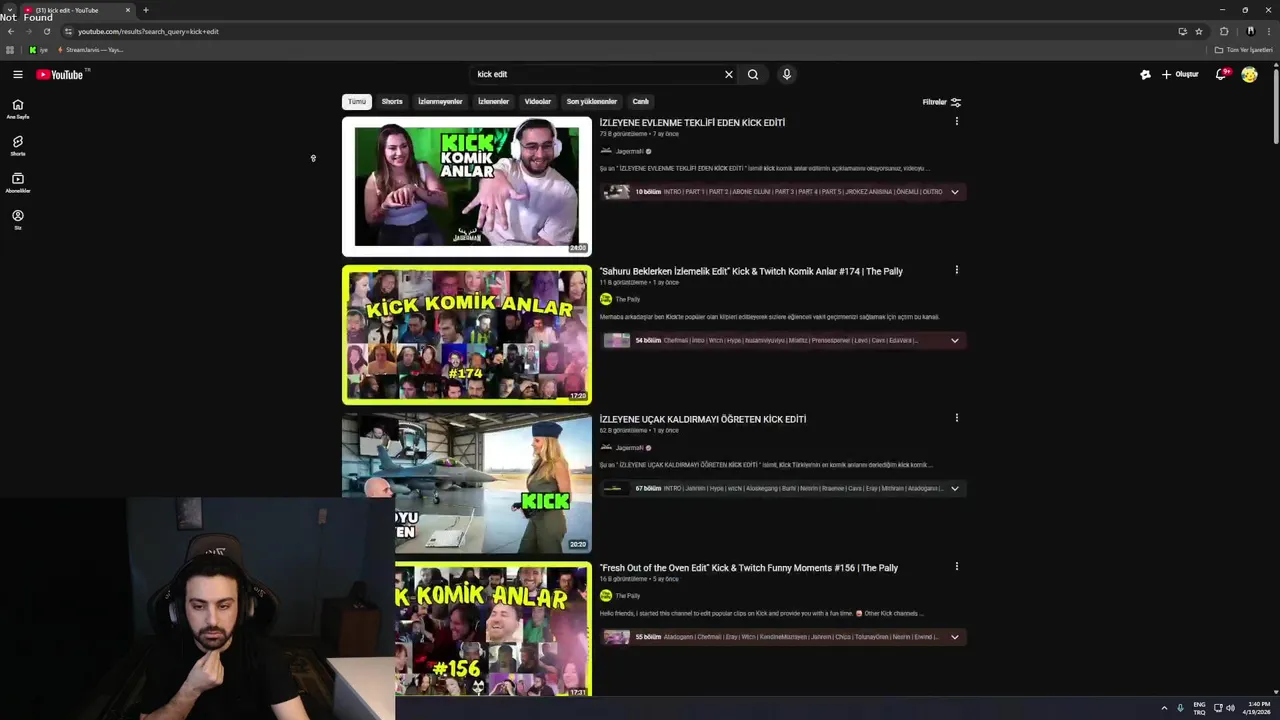
Task: Open Abonelikler in the left sidebar
Action: 17,183
